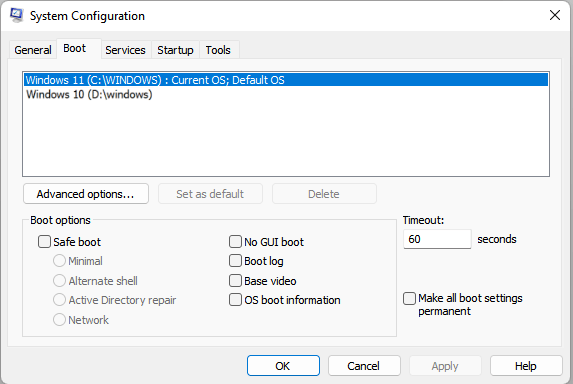Screen dimensions: 573x384
Task: Enable Boot log option
Action: [x=235, y=261]
